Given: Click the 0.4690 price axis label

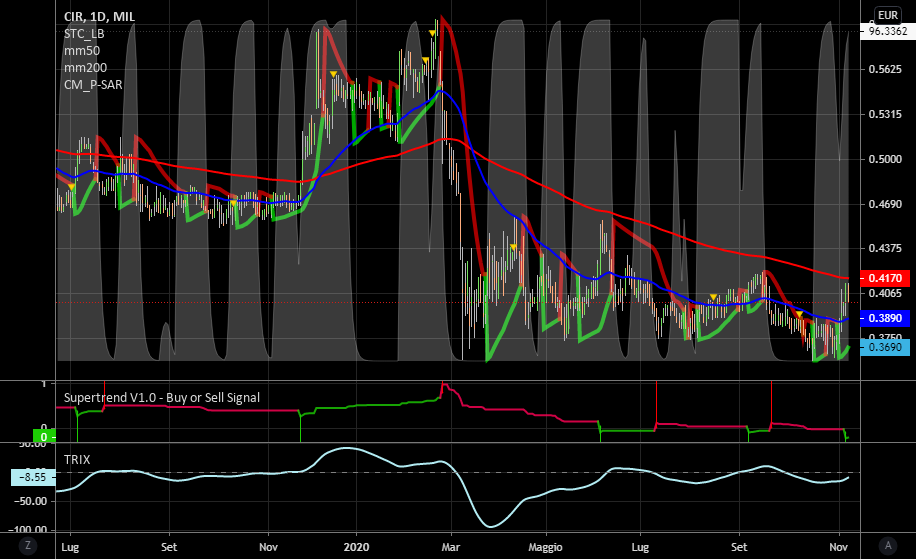Looking at the screenshot, I should pos(885,204).
